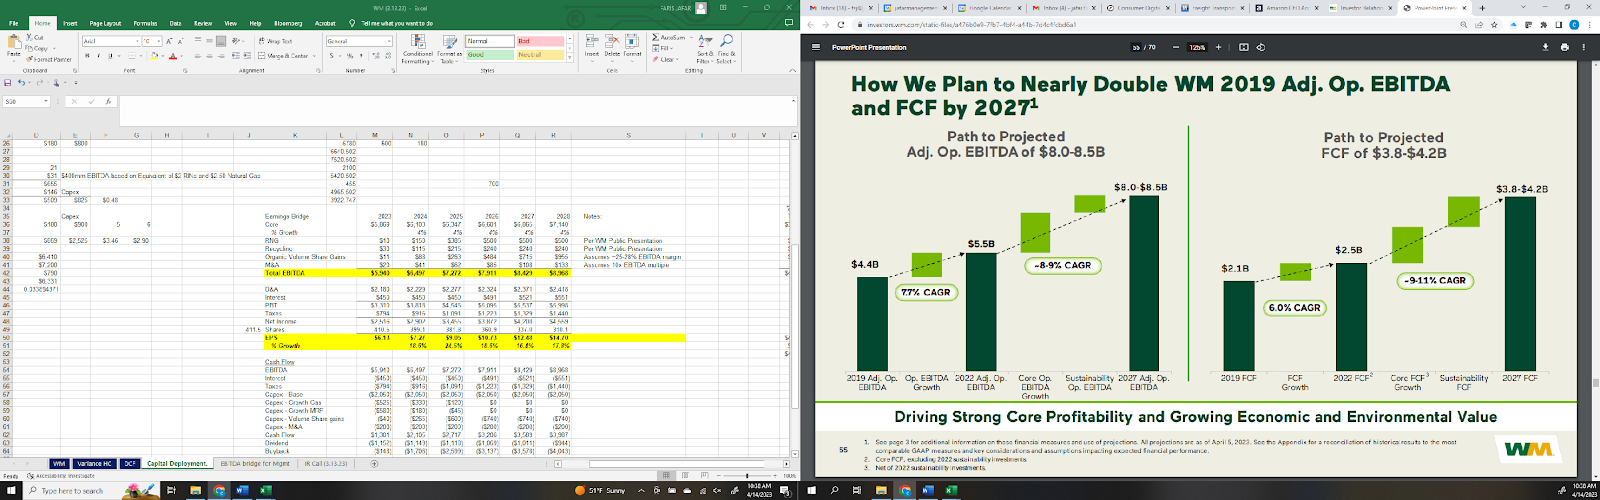1600x500 pixels.
Task: Click the PDF viewer hamburger menu icon
Action: [x=817, y=47]
